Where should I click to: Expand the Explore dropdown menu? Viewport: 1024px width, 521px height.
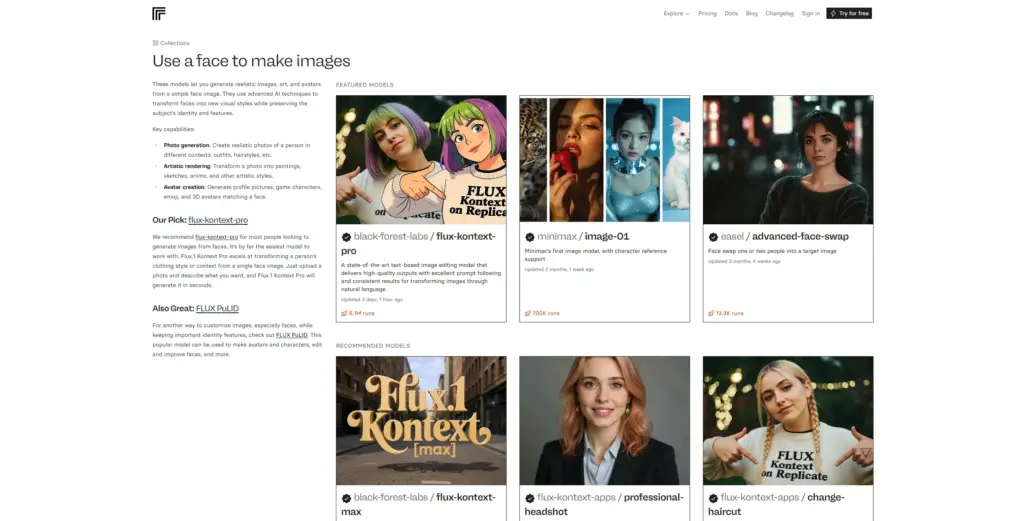coord(677,13)
